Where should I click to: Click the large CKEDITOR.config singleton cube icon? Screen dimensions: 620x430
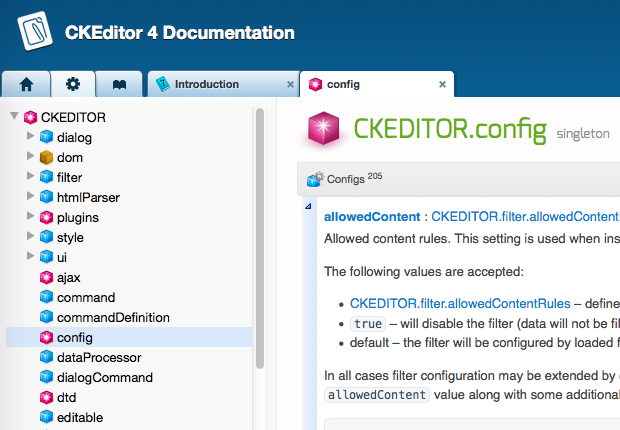tap(323, 128)
